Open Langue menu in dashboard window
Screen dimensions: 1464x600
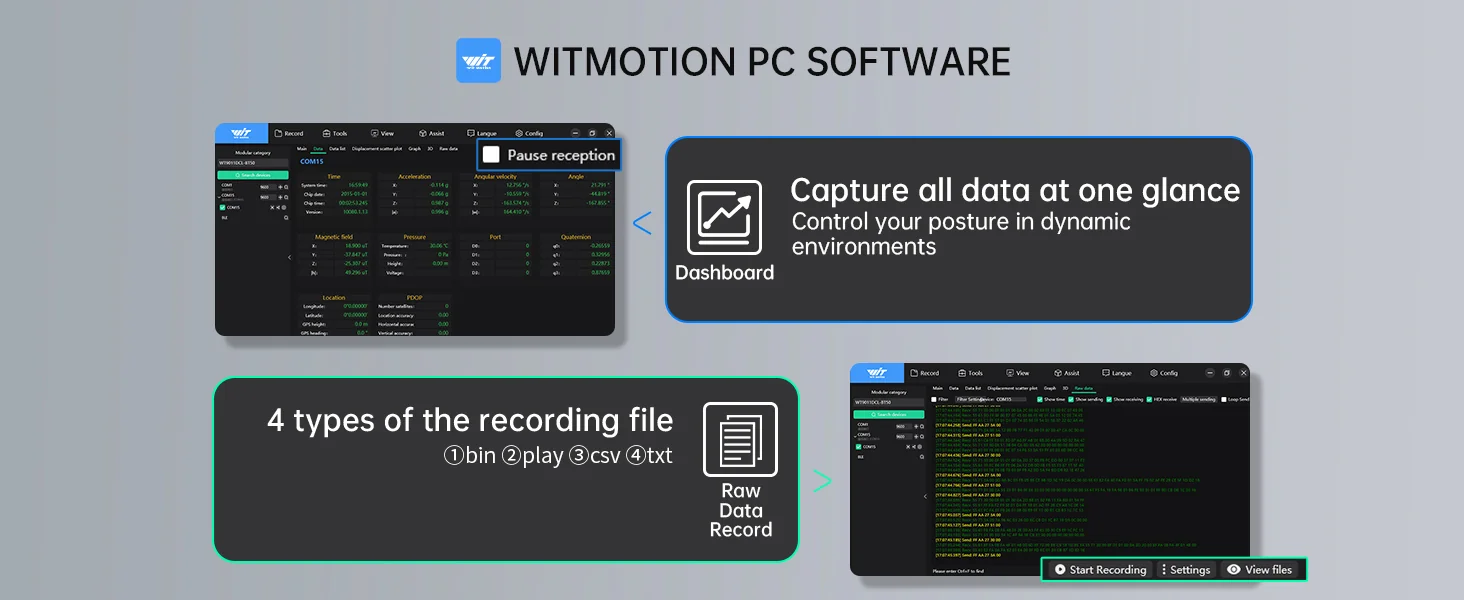tap(481, 133)
